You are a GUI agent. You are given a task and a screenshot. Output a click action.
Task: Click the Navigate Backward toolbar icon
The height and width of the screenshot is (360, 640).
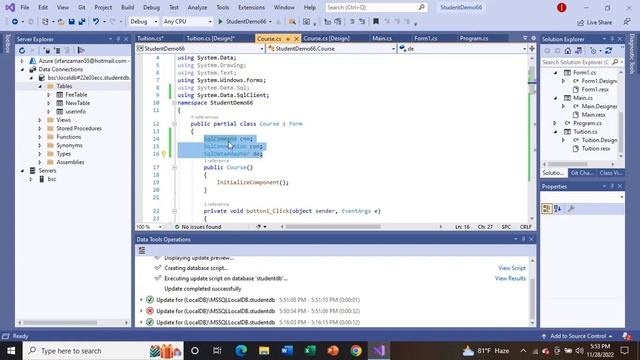tap(15, 22)
